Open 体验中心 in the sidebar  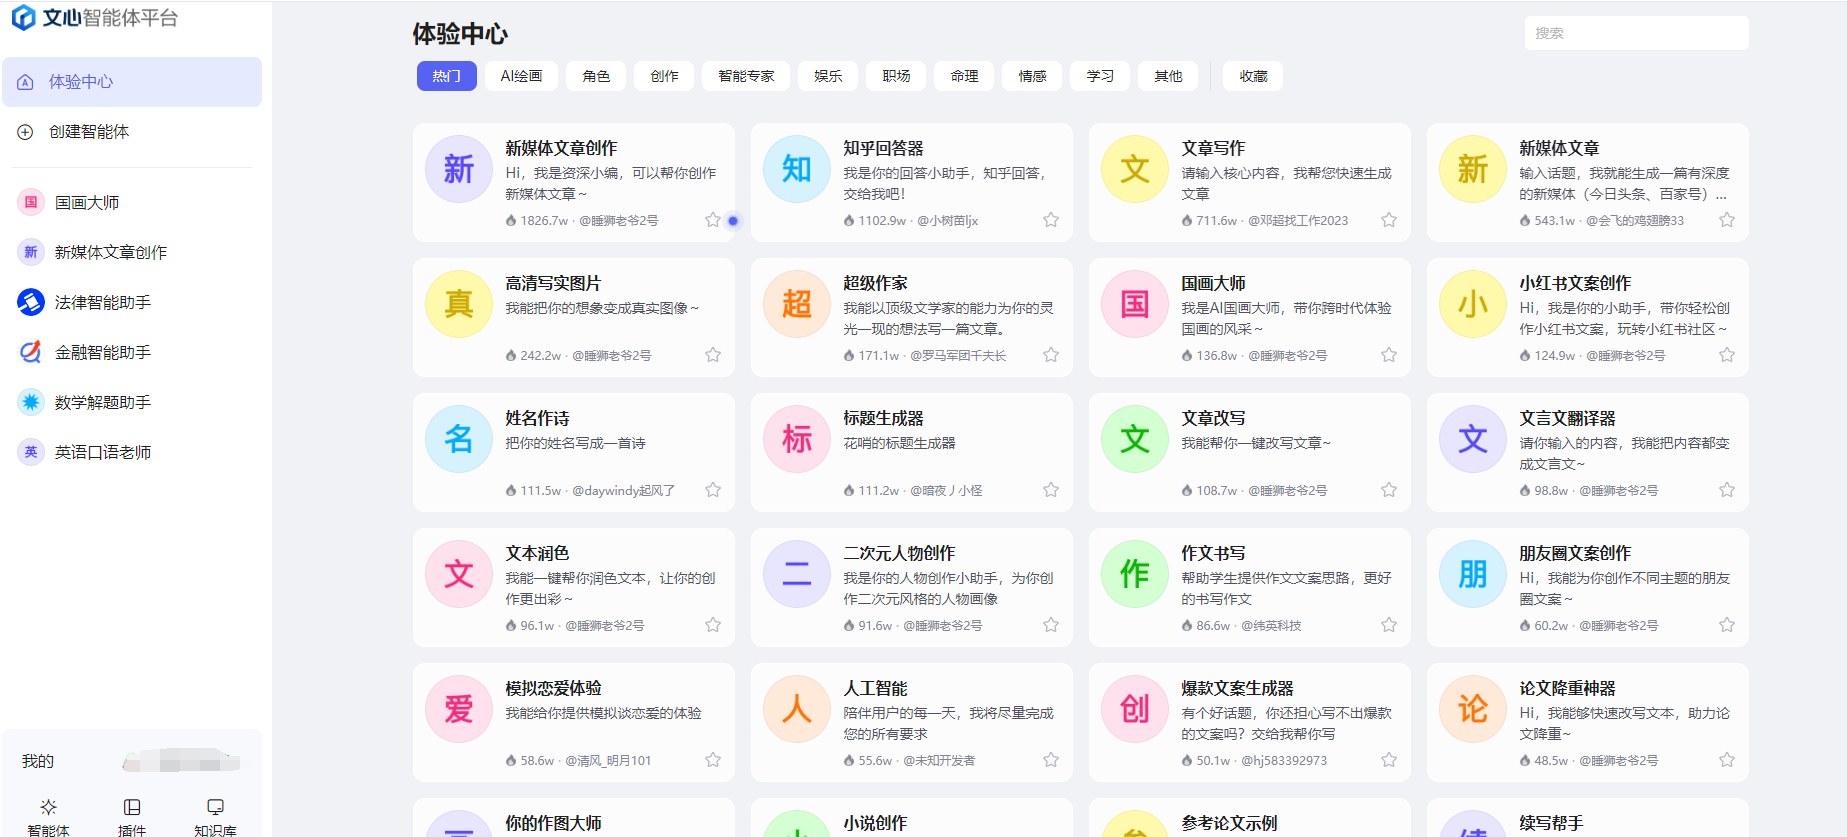click(132, 82)
